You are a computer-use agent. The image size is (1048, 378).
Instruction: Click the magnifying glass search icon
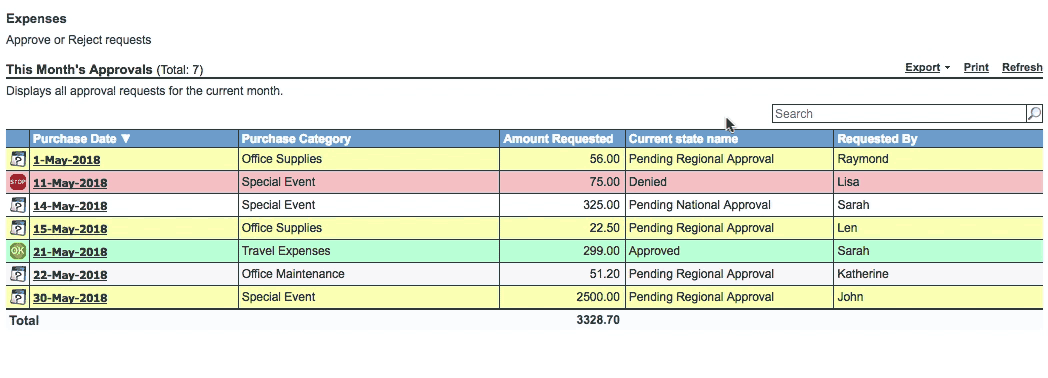(1034, 114)
